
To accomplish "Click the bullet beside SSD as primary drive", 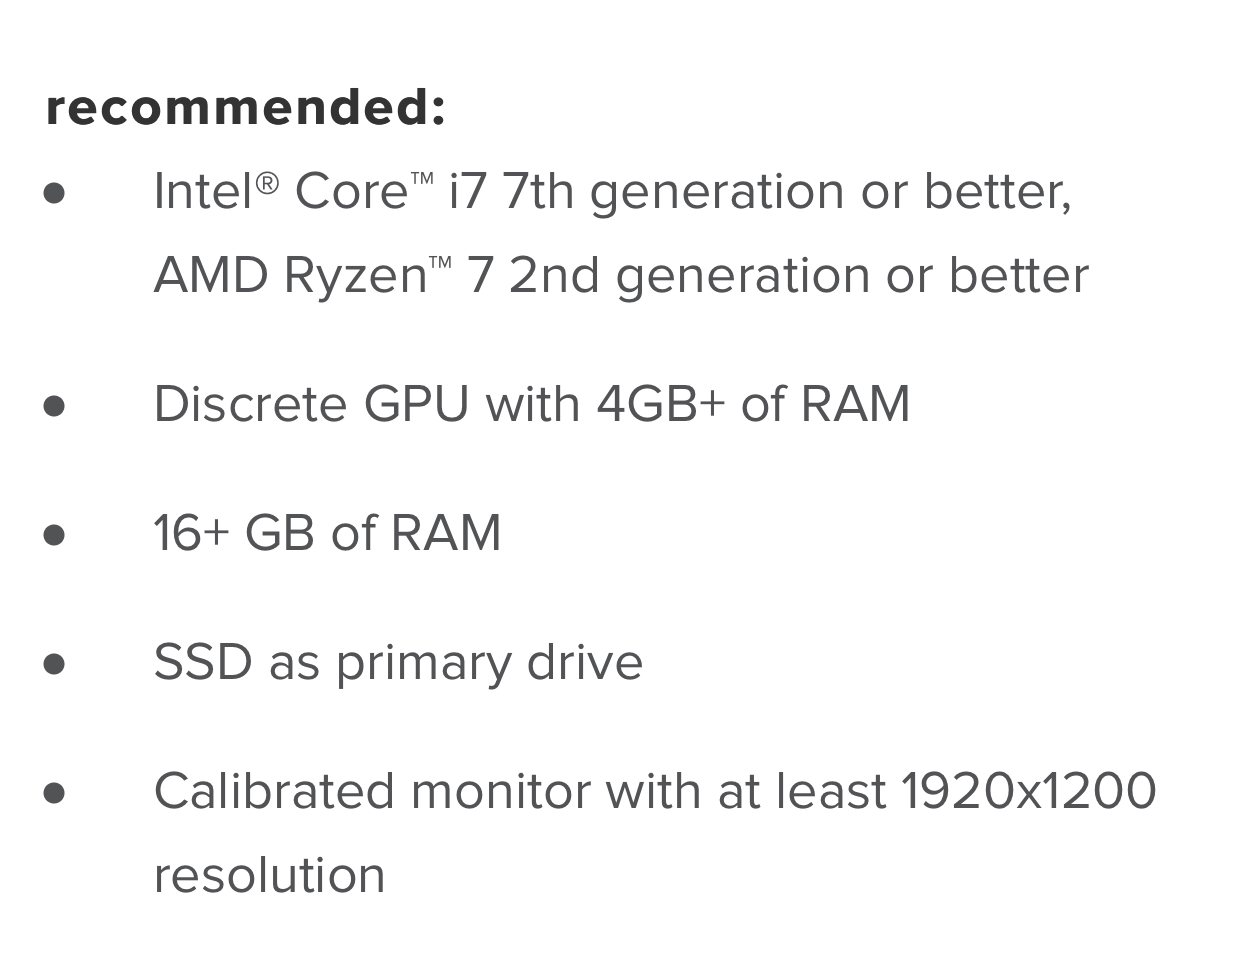I will pos(55,664).
